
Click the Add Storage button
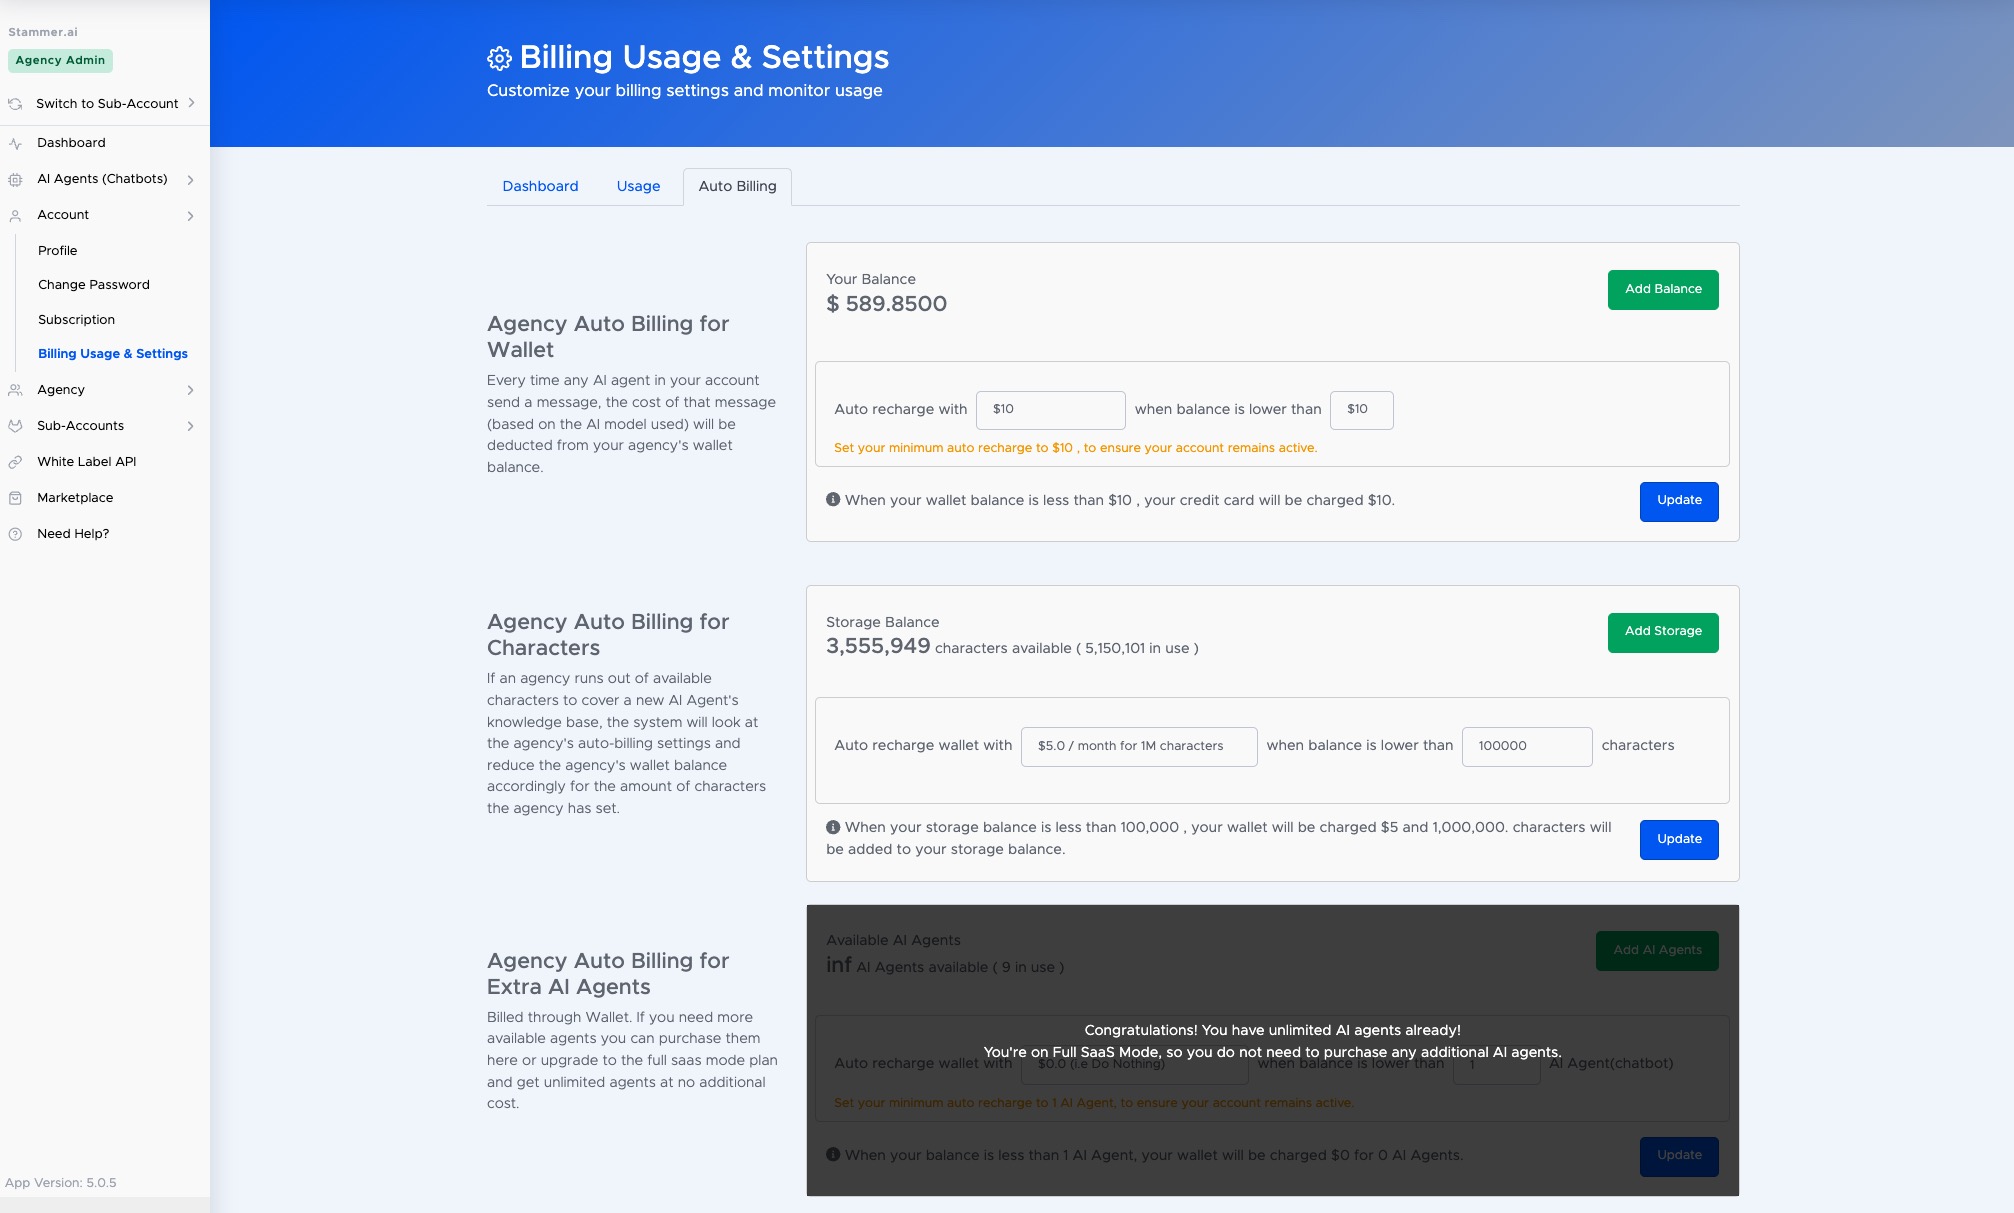click(1662, 632)
